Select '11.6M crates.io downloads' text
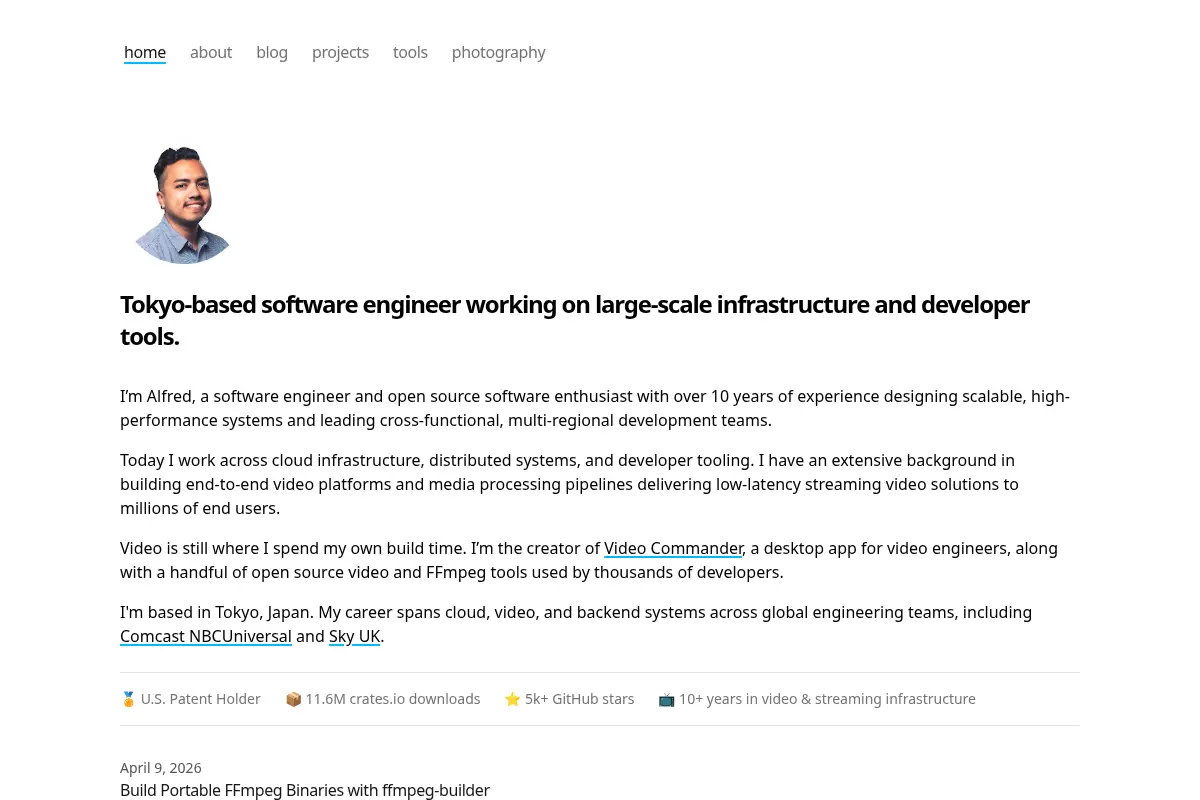The image size is (1200, 800). 393,699
